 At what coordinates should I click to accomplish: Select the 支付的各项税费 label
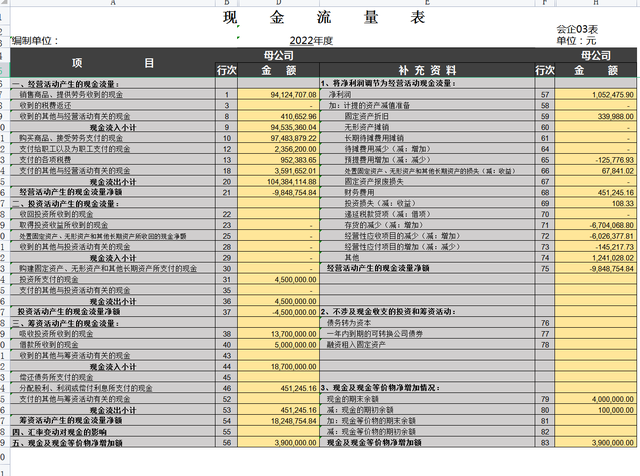coord(45,160)
